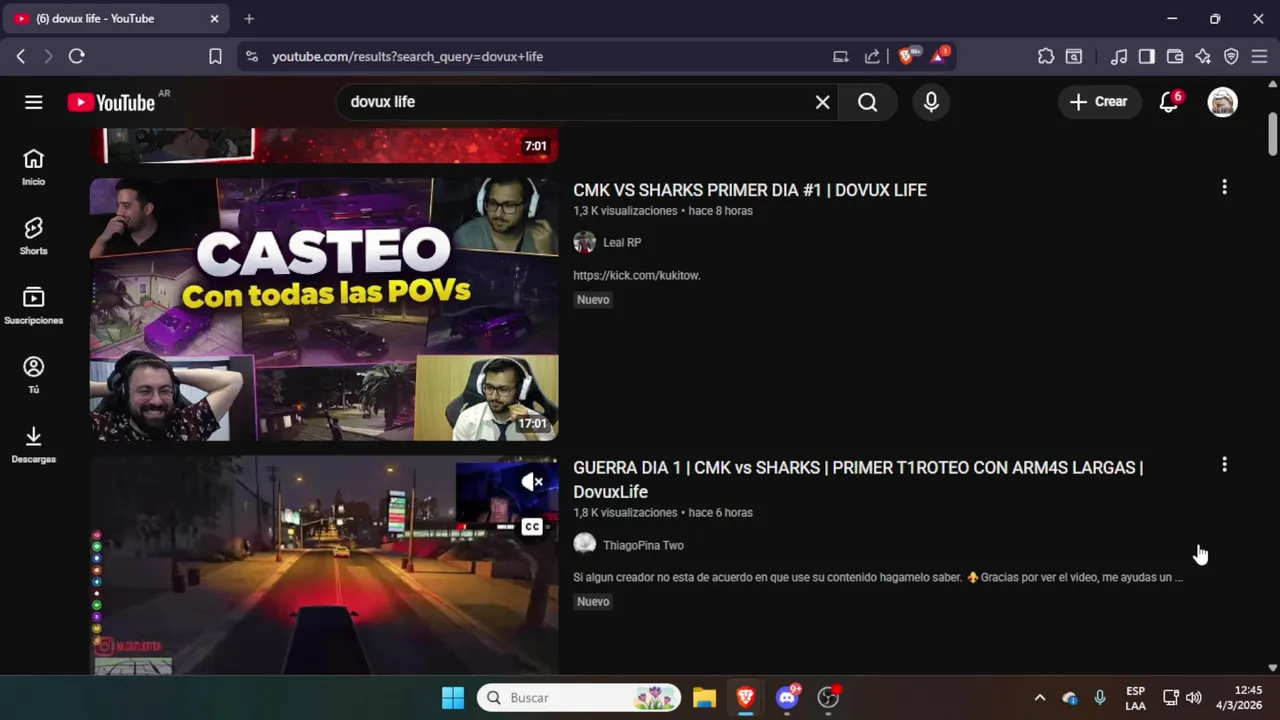
Task: Show hidden system tray icons
Action: 1039,698
